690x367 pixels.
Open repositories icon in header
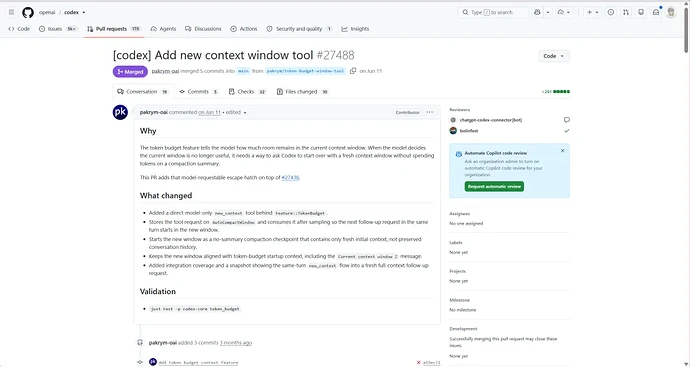click(x=641, y=12)
